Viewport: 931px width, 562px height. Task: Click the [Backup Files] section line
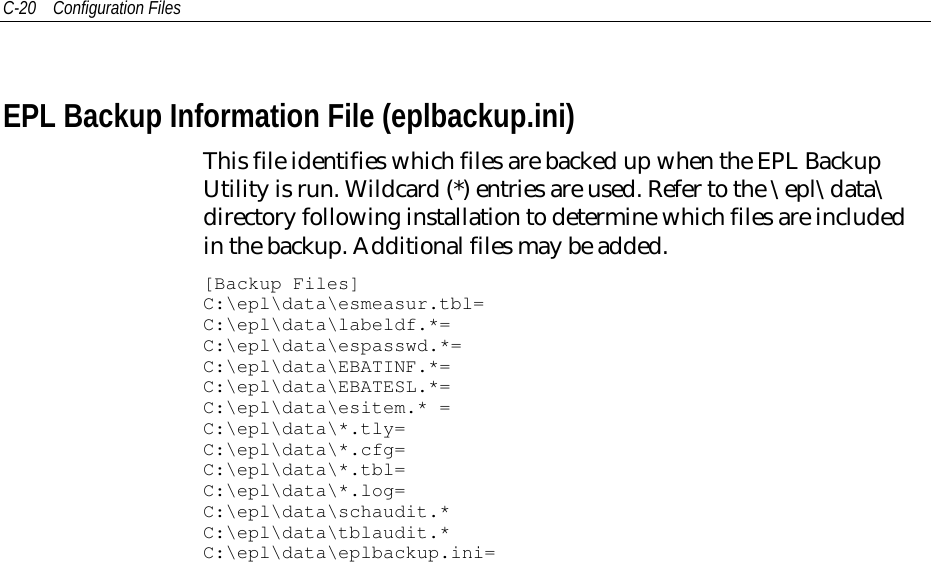pos(281,284)
